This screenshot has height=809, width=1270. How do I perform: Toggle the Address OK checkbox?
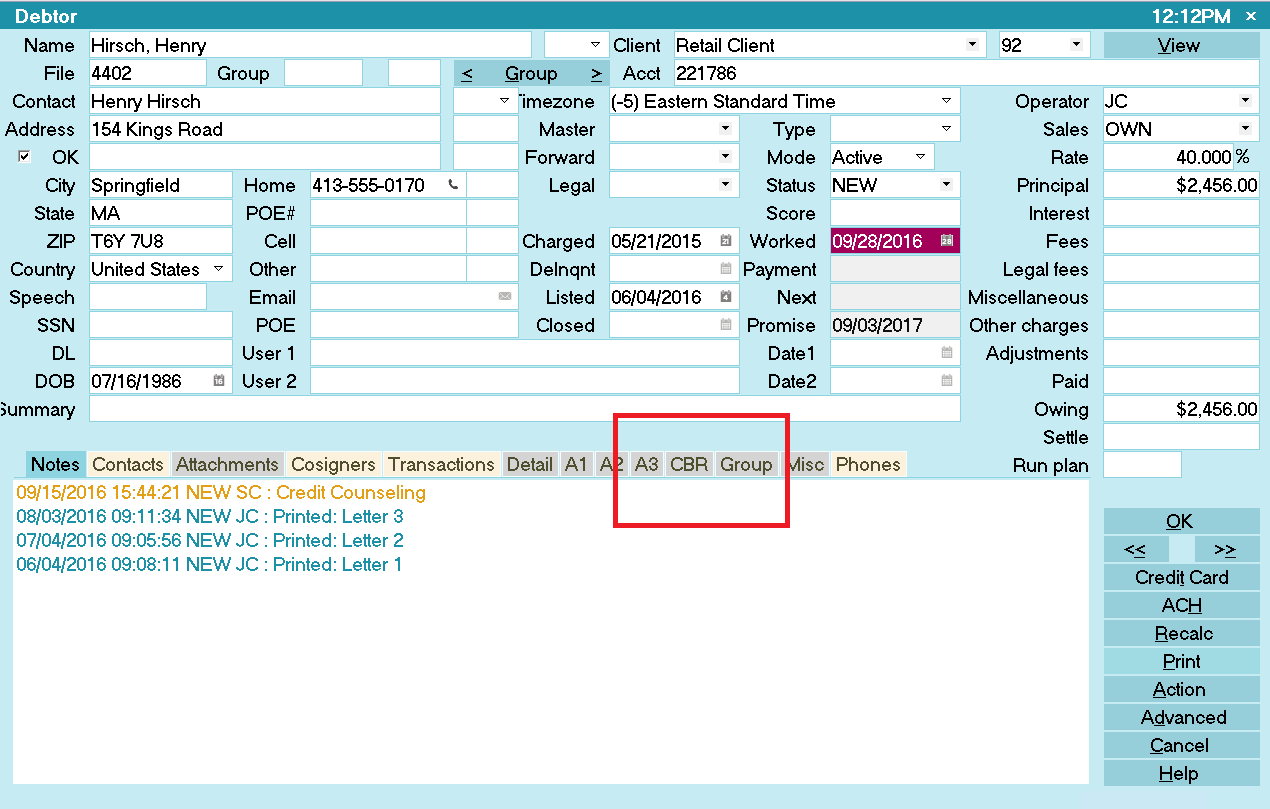(25, 157)
